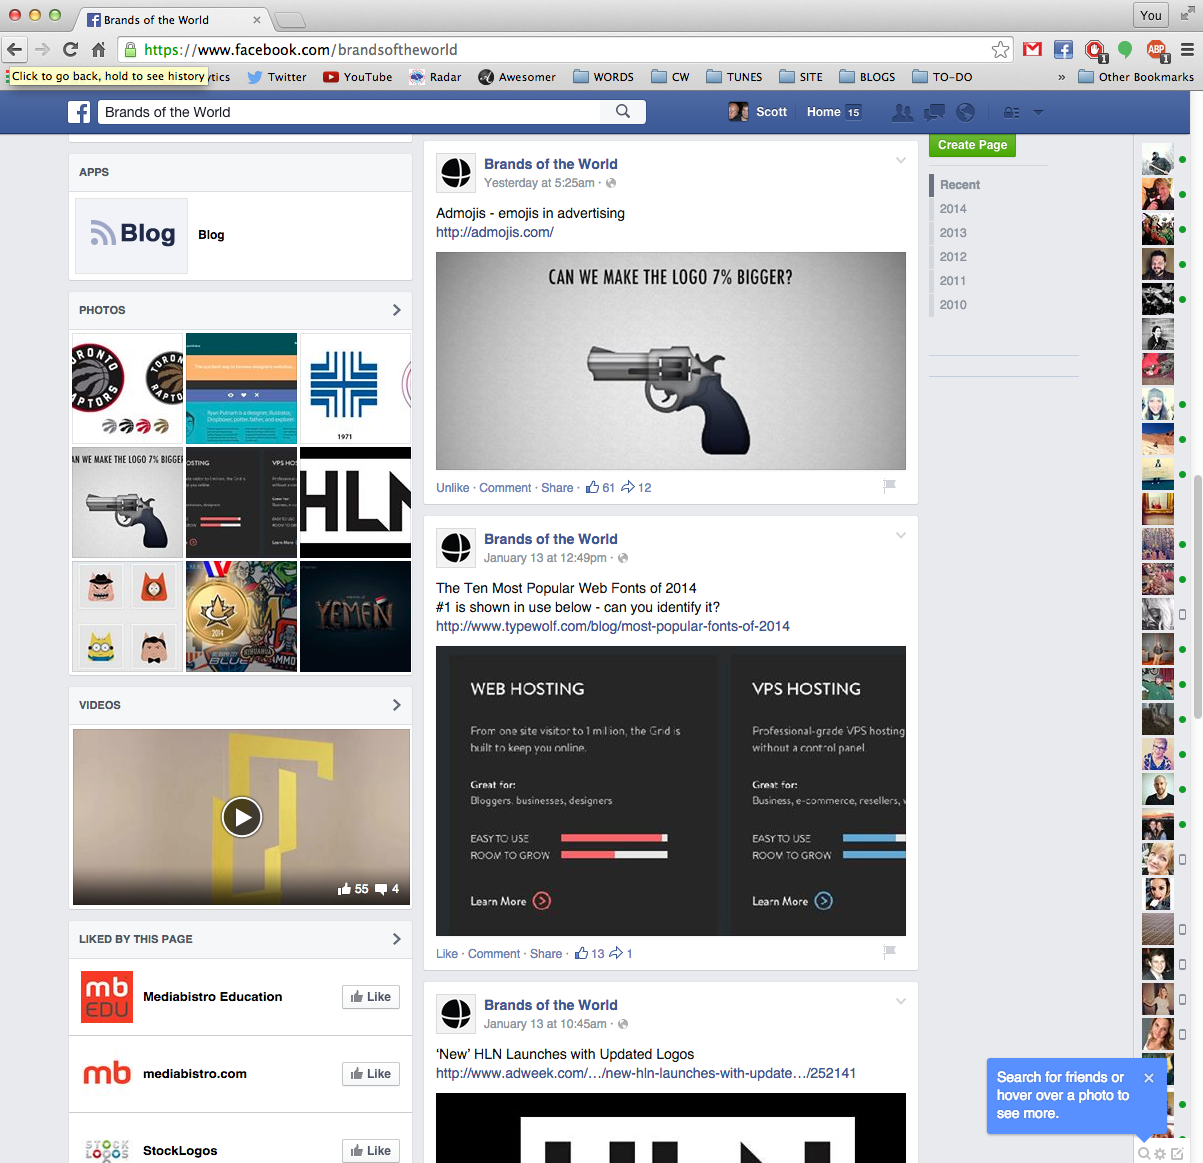Report the web fonts post with flag icon
This screenshot has height=1163, width=1203.
click(889, 952)
